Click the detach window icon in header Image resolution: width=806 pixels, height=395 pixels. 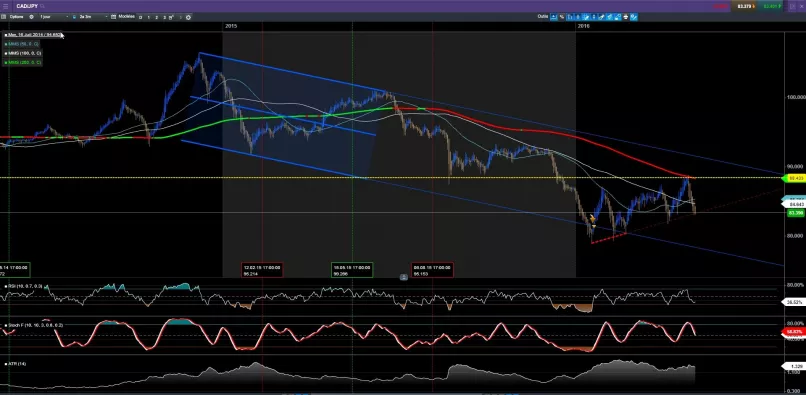click(792, 6)
